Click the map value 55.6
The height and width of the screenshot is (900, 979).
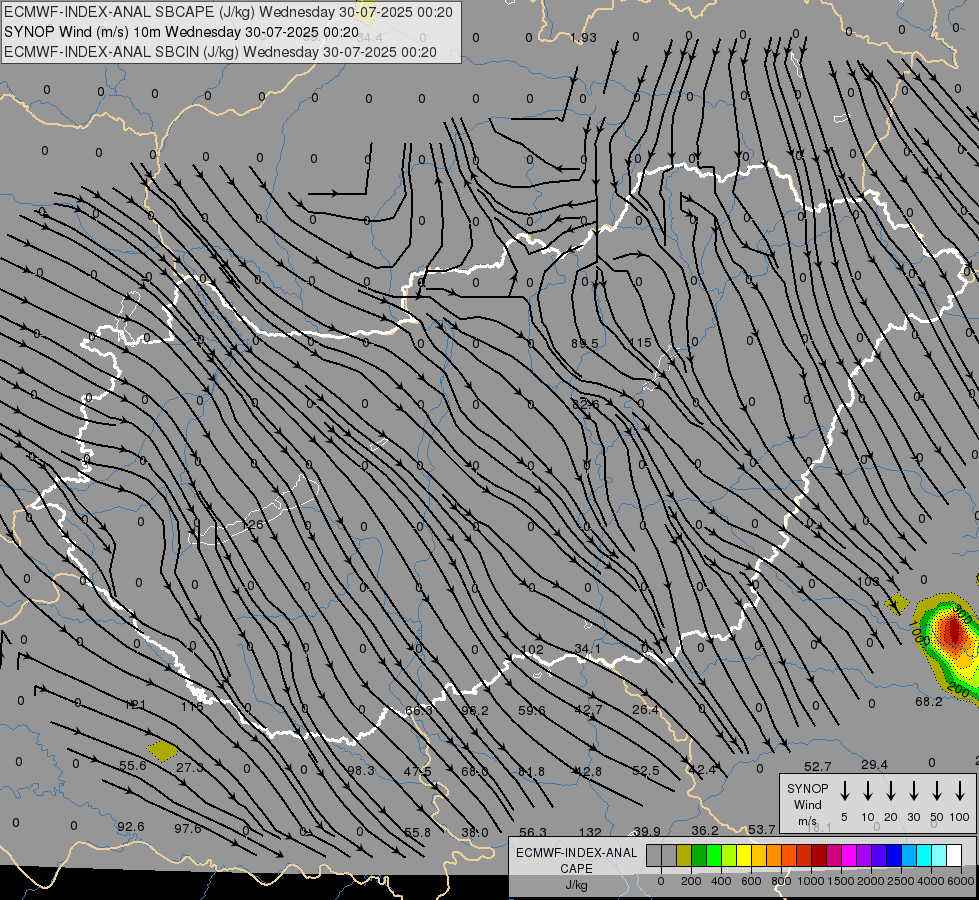coord(132,765)
